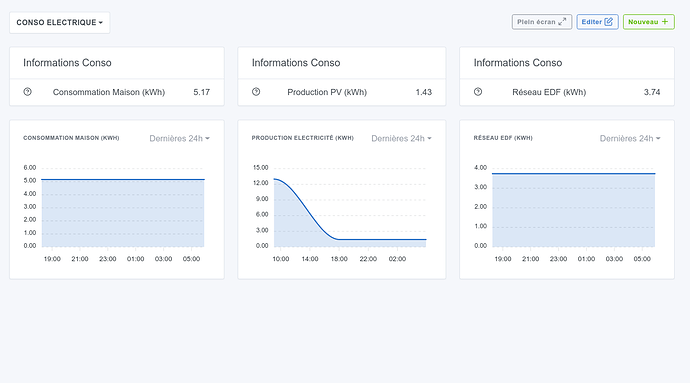The width and height of the screenshot is (690, 383).
Task: Click the value 3.74
Action: 652,92
